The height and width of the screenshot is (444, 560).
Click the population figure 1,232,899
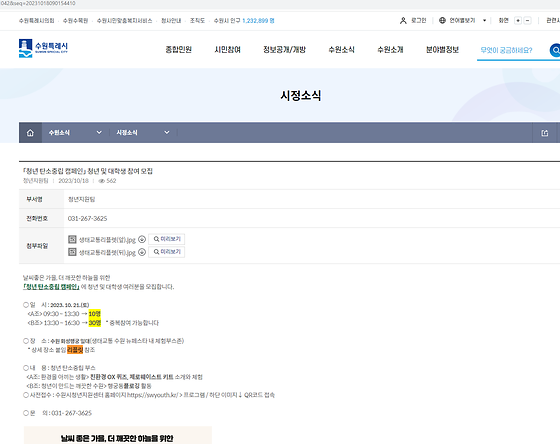click(x=255, y=21)
